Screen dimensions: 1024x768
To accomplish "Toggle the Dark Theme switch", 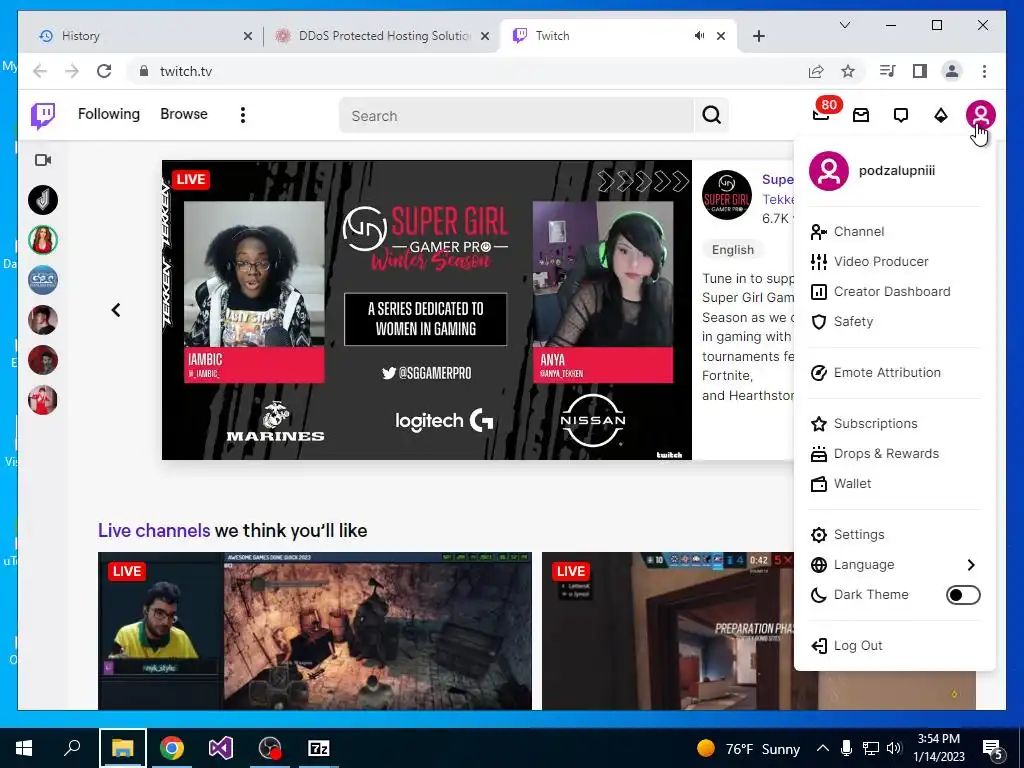I will click(x=963, y=595).
